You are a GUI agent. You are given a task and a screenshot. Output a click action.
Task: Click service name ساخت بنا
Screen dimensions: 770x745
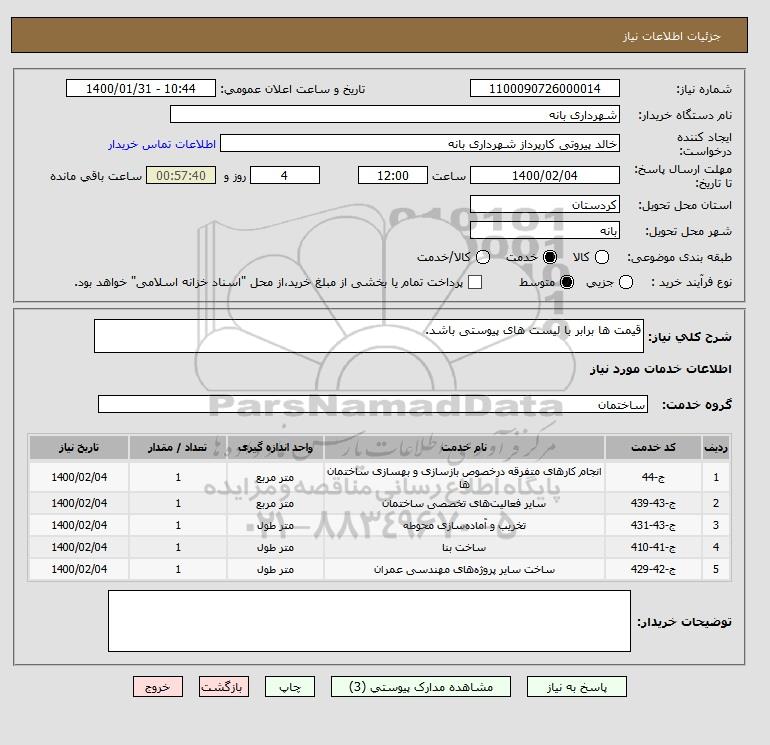pyautogui.click(x=464, y=548)
